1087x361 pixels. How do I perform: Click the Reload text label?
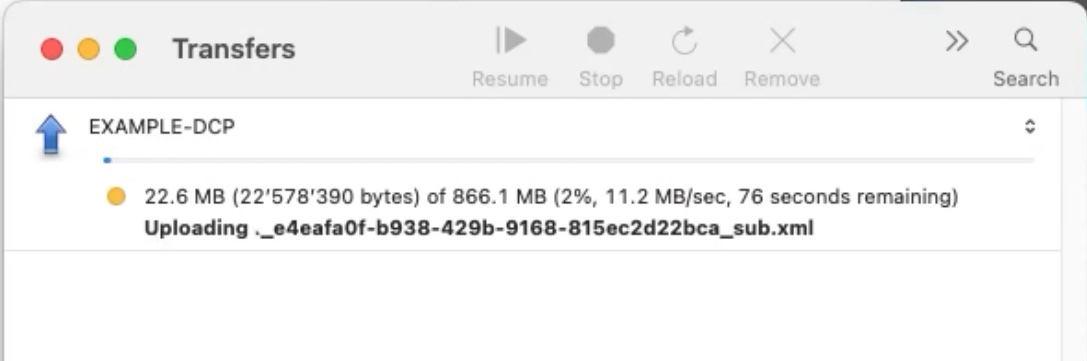pos(684,79)
